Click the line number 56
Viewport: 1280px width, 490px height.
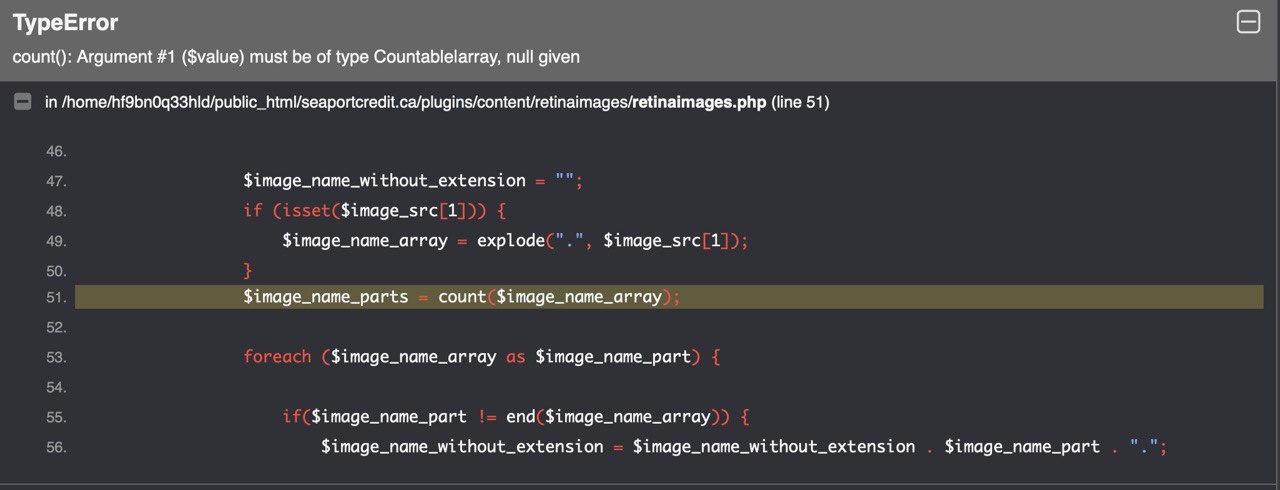point(56,447)
